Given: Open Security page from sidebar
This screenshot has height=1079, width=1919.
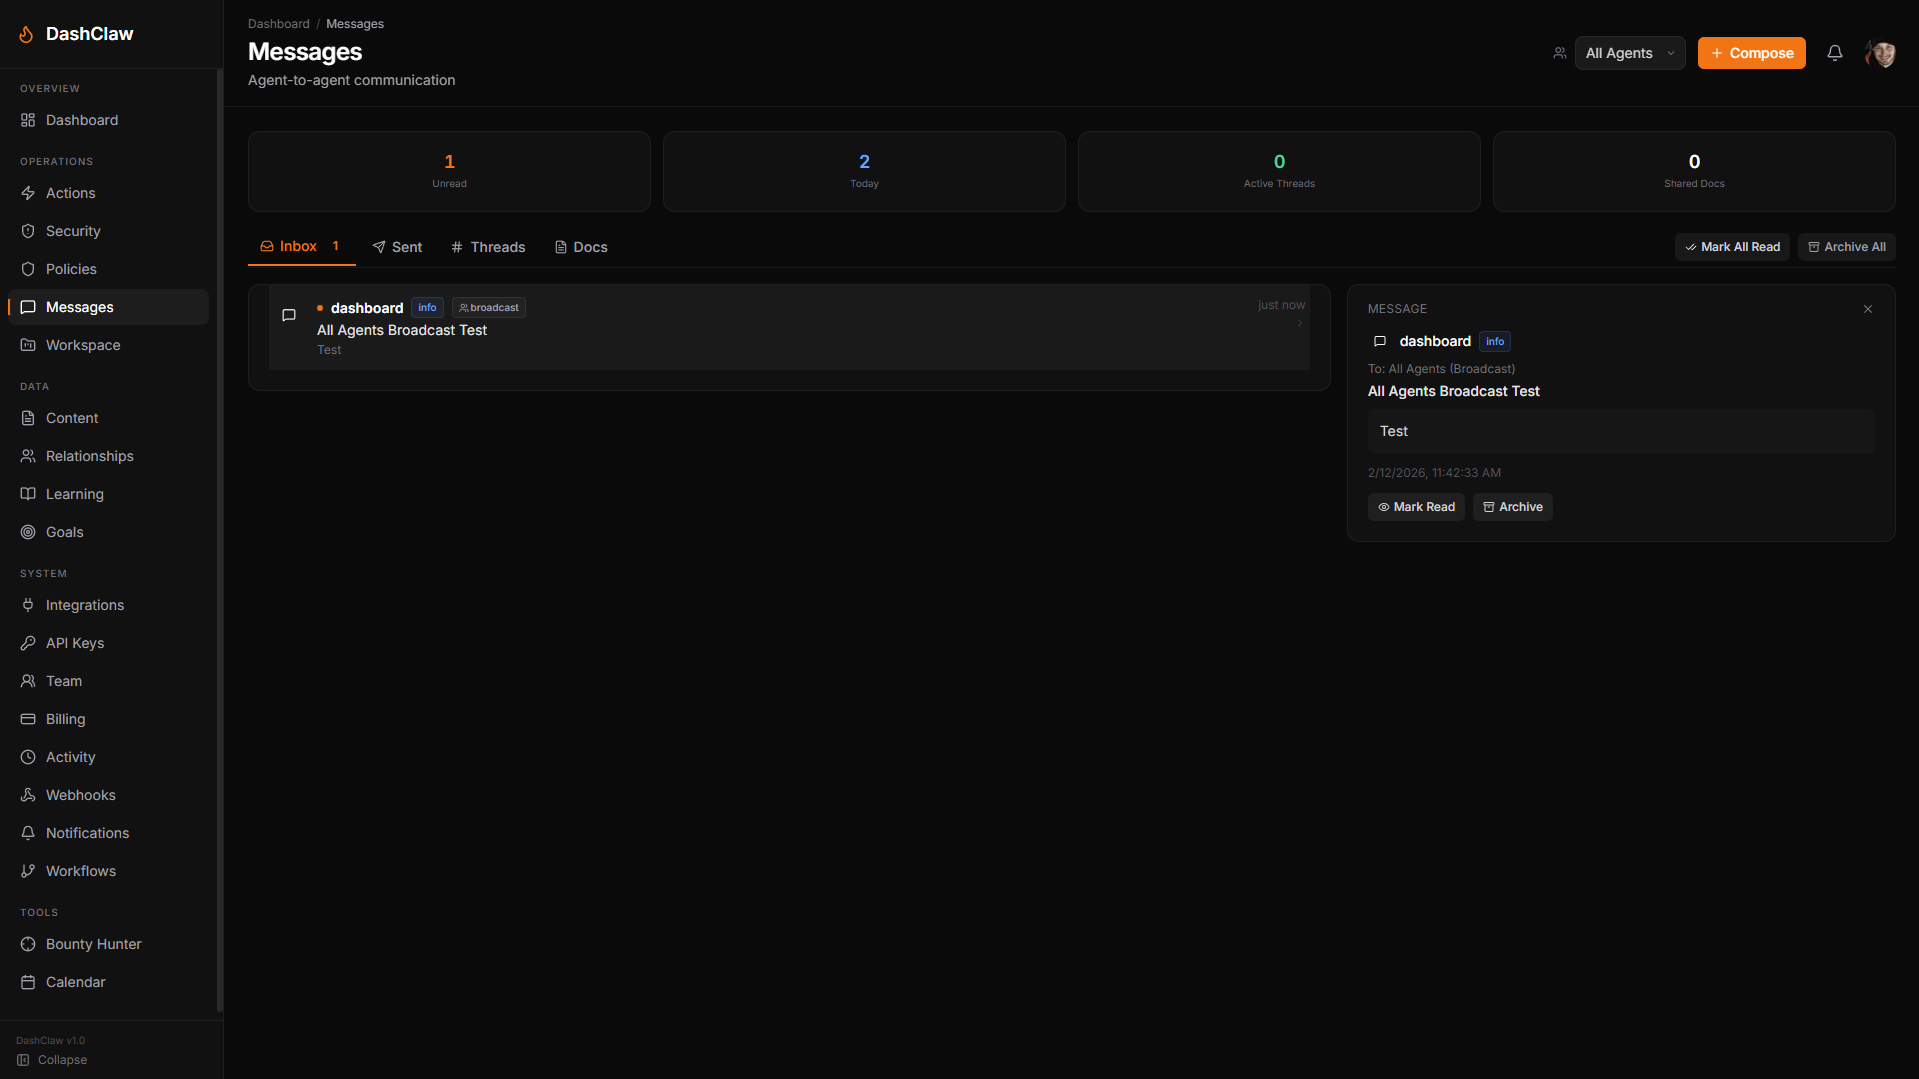Looking at the screenshot, I should point(73,231).
